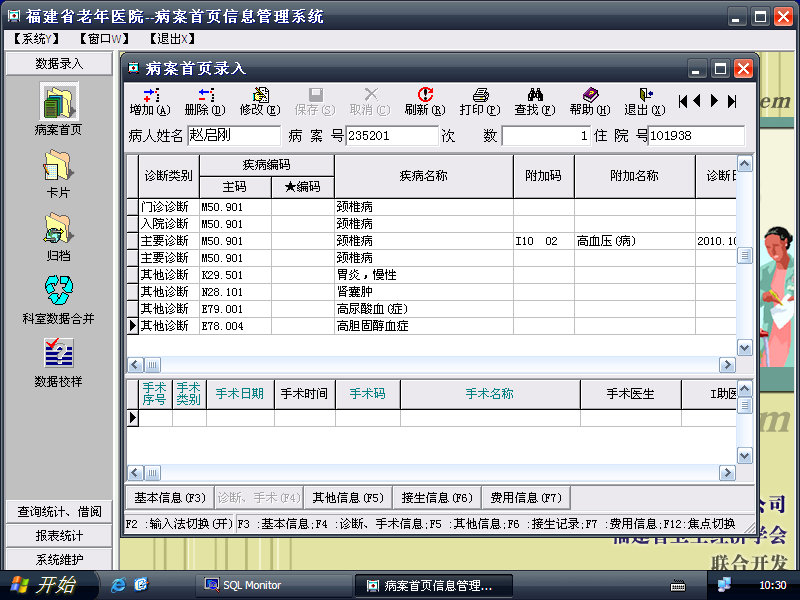Viewport: 800px width, 600px height.
Task: Switch to 费用信息(F7) tab
Action: (x=526, y=497)
